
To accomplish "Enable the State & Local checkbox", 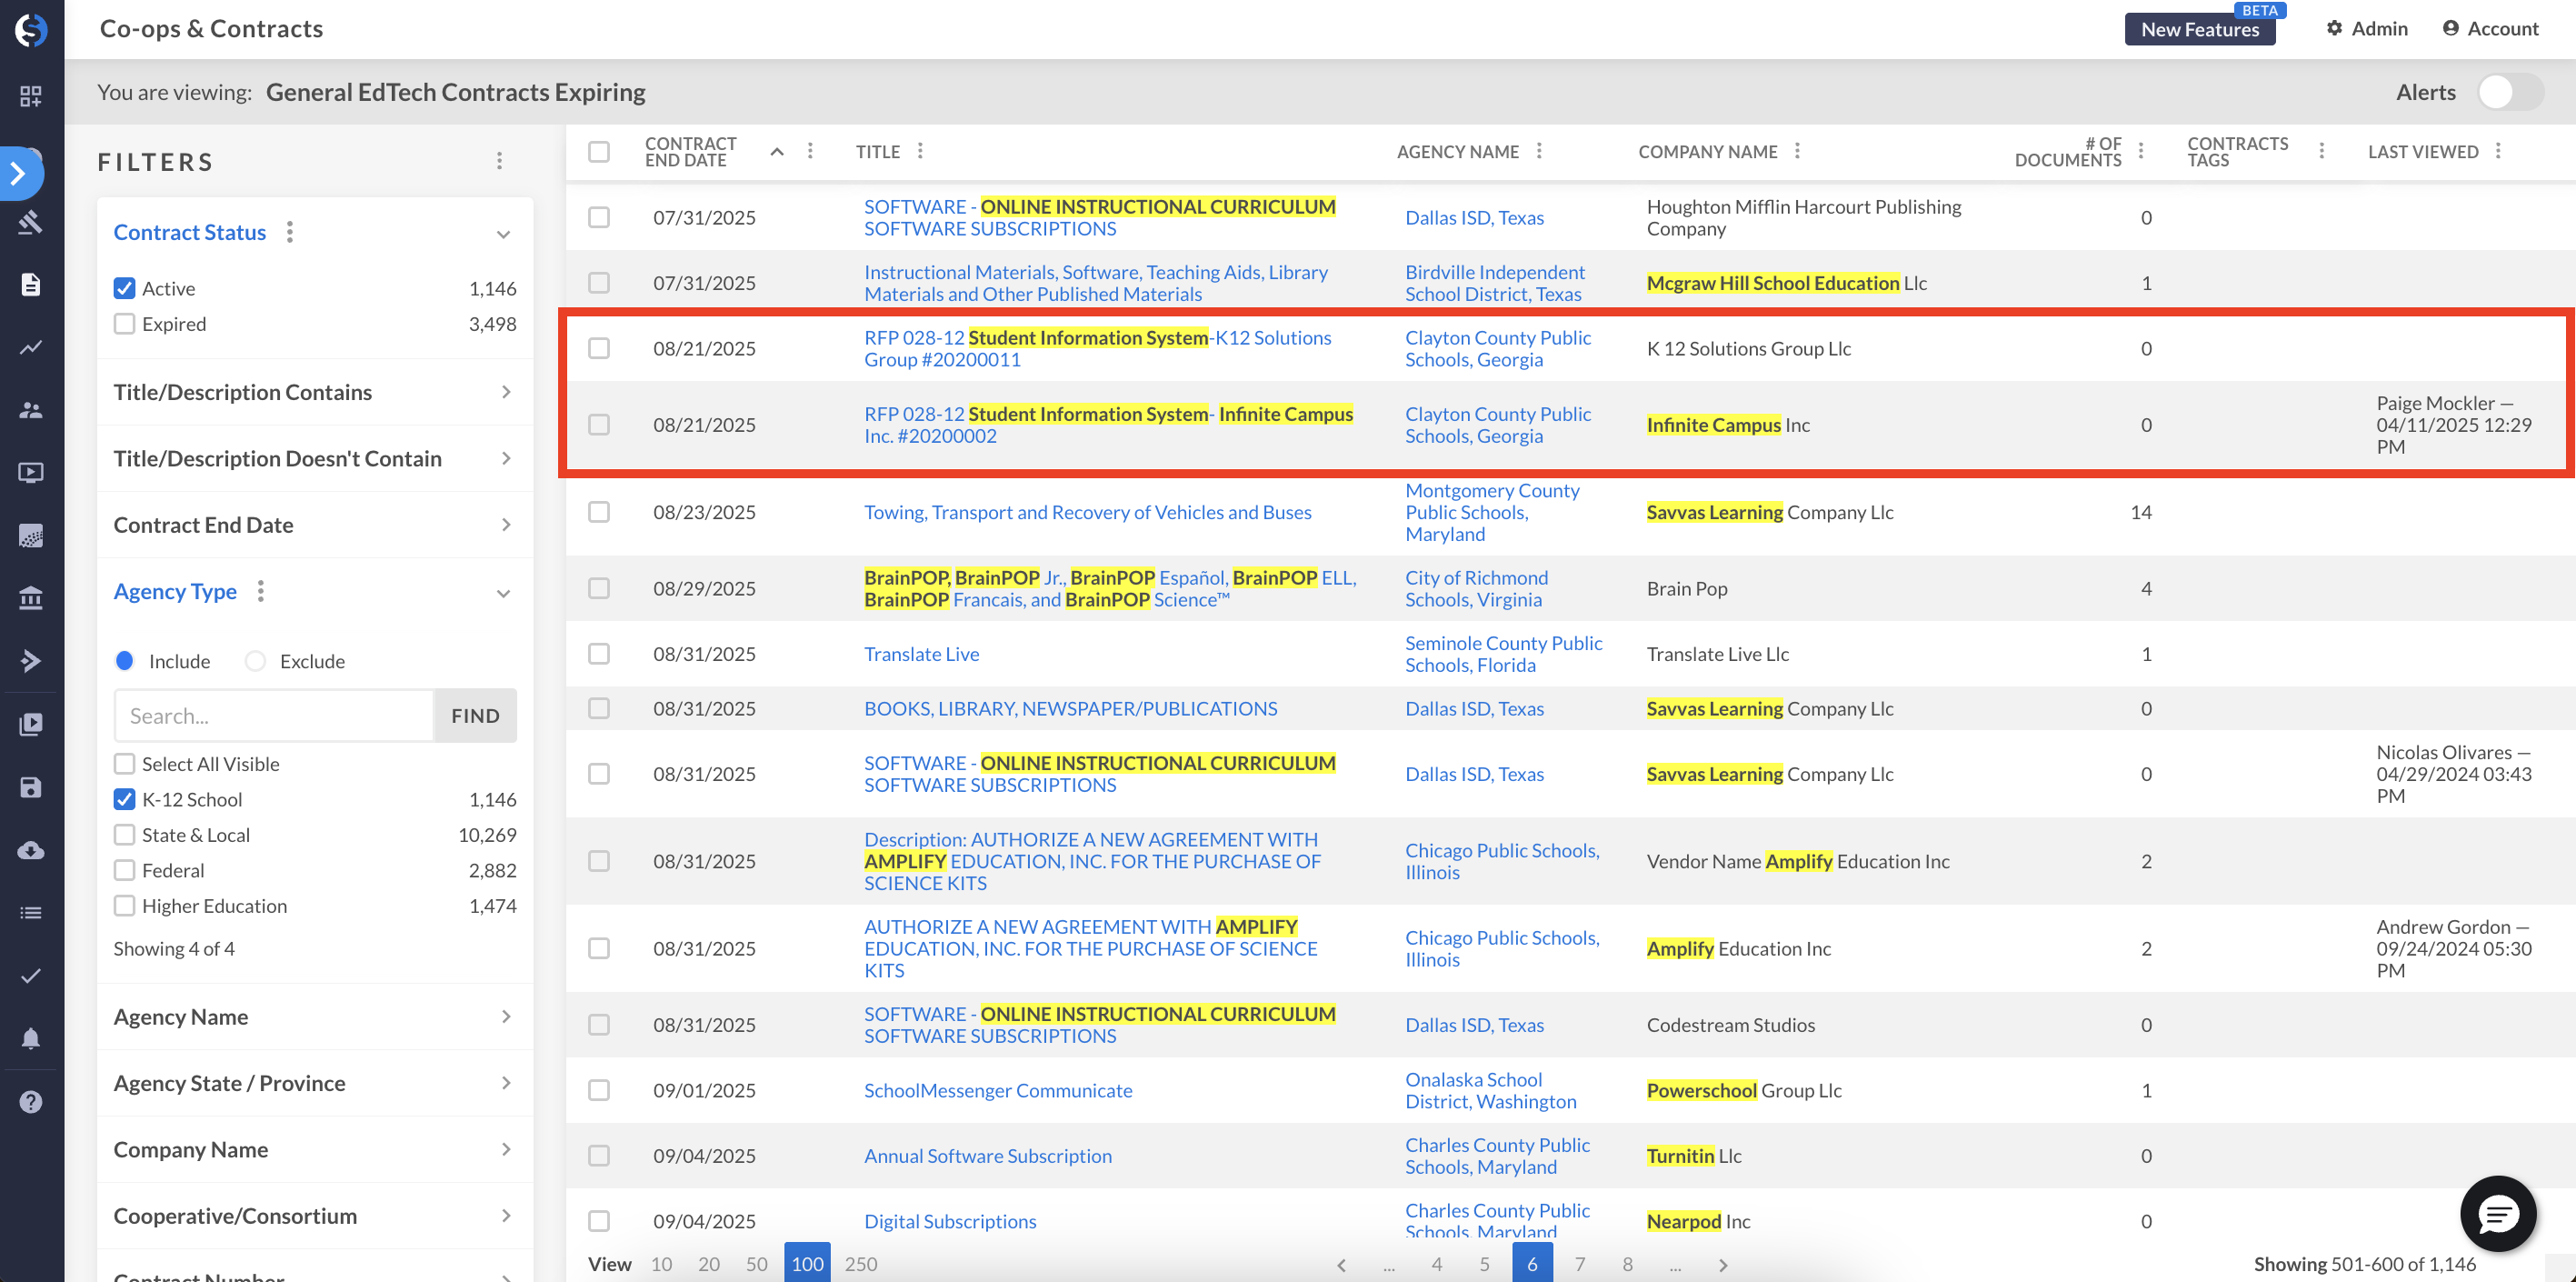I will 124,834.
